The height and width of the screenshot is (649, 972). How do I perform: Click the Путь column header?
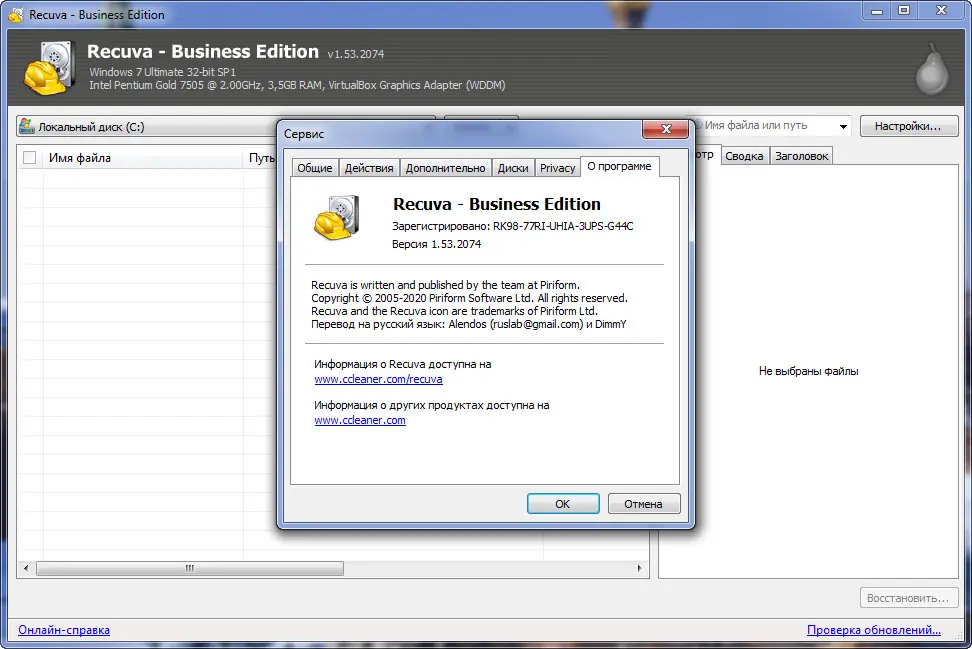261,158
